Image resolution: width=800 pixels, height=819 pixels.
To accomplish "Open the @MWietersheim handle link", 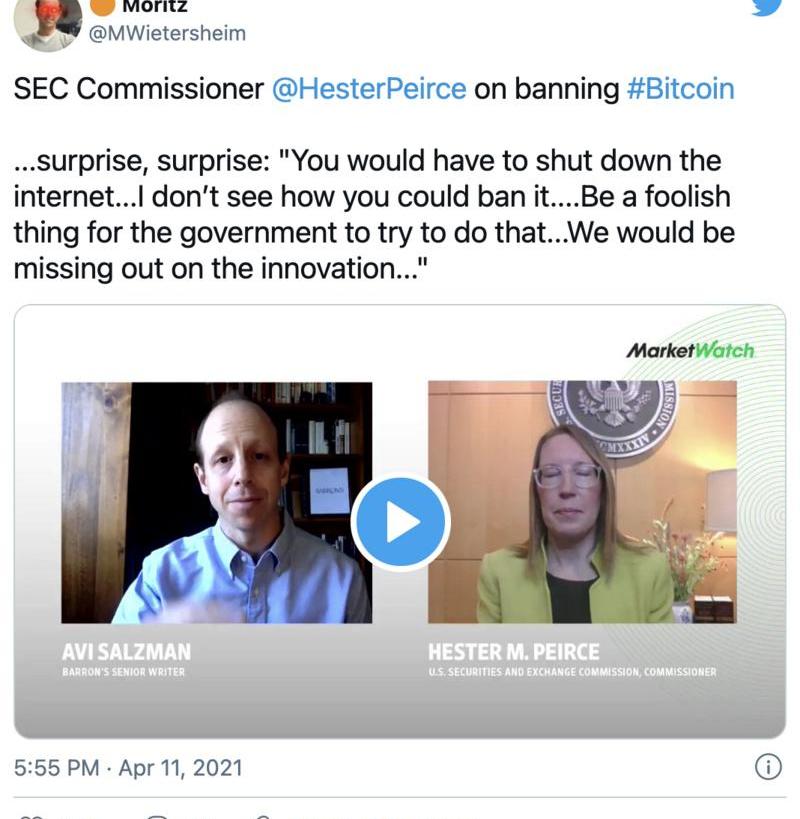I will [168, 33].
